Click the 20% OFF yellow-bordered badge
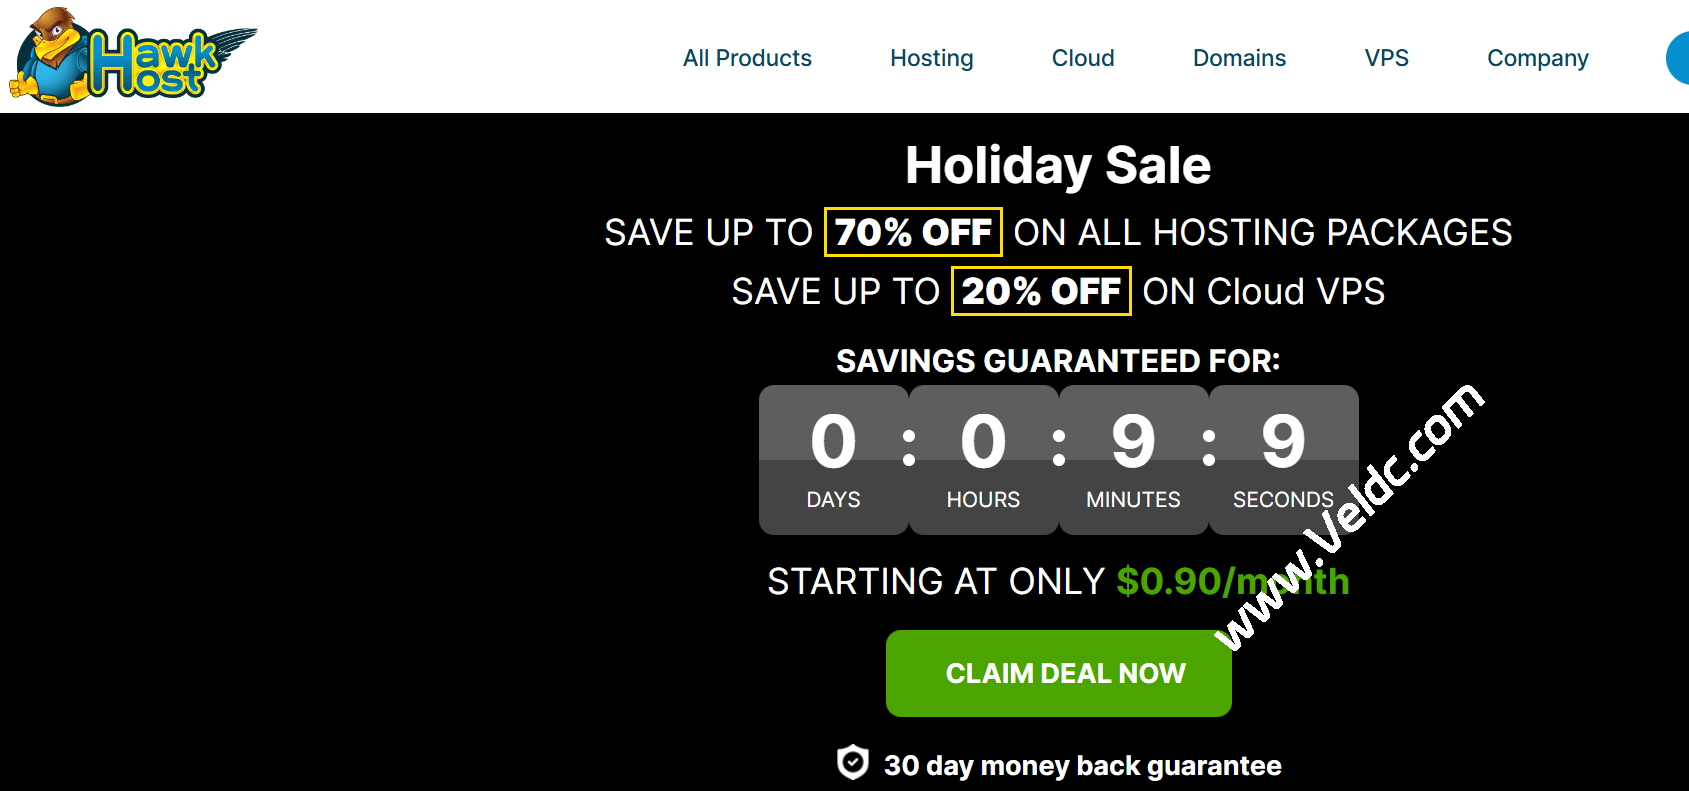The width and height of the screenshot is (1689, 791). (1040, 291)
